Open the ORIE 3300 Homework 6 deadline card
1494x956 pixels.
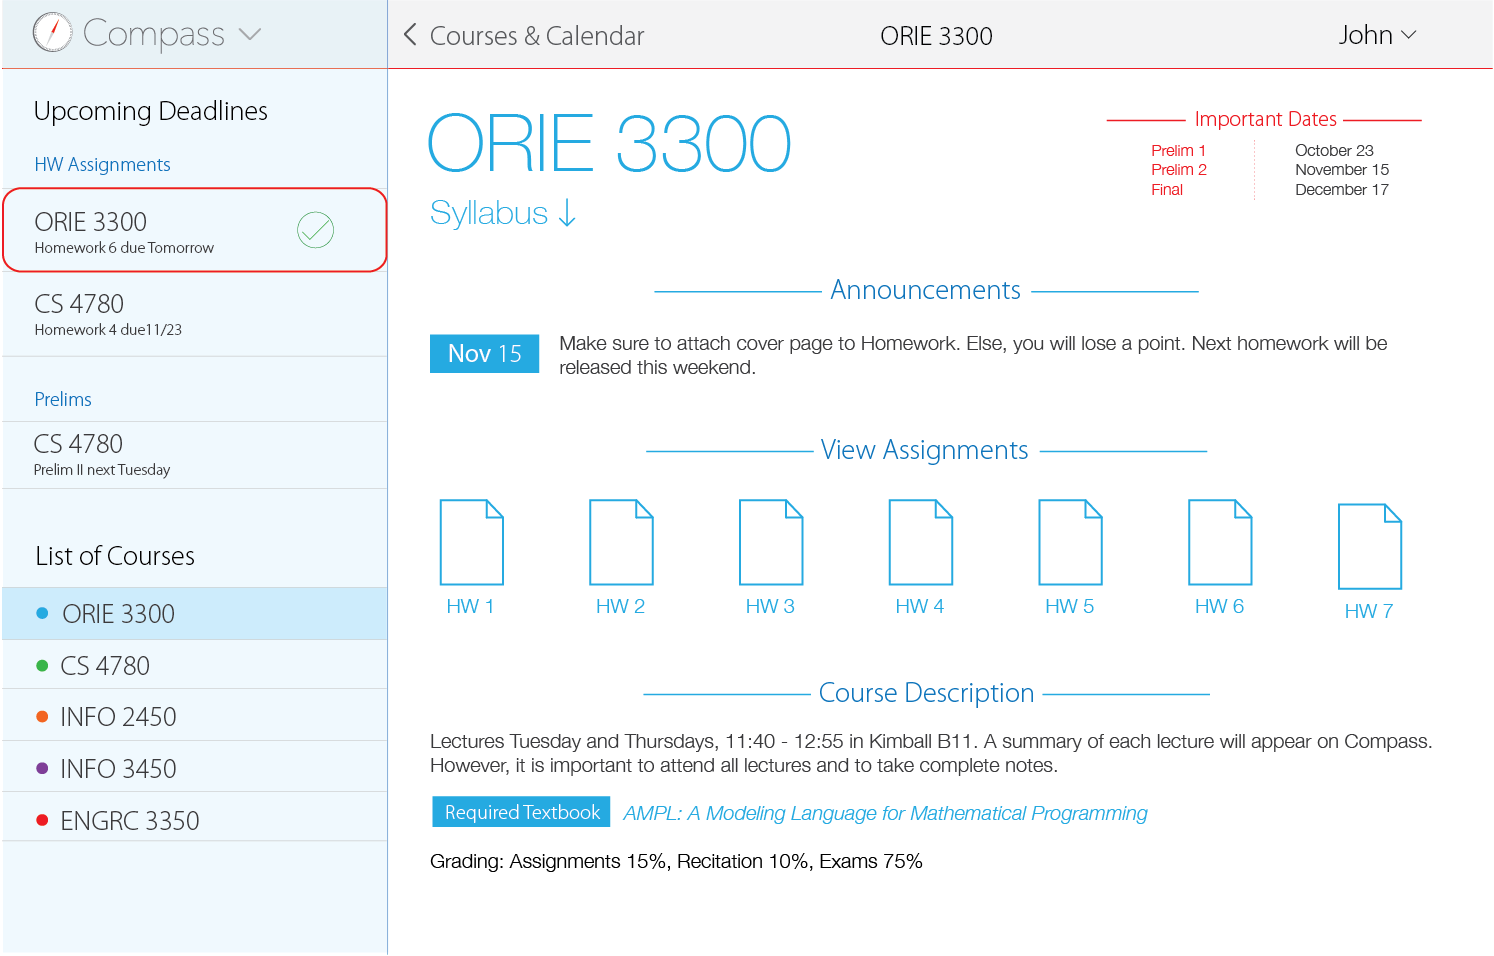pyautogui.click(x=195, y=230)
